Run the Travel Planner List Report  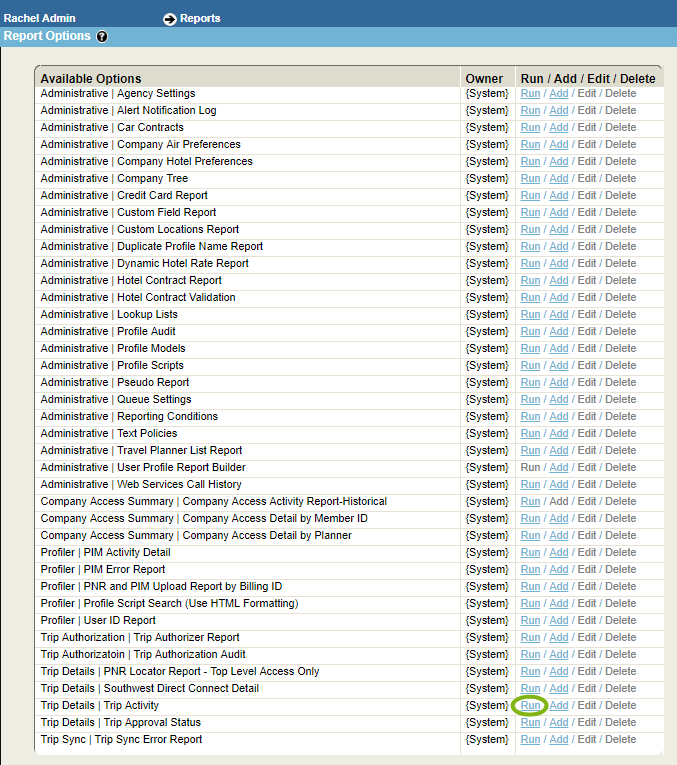[x=530, y=450]
